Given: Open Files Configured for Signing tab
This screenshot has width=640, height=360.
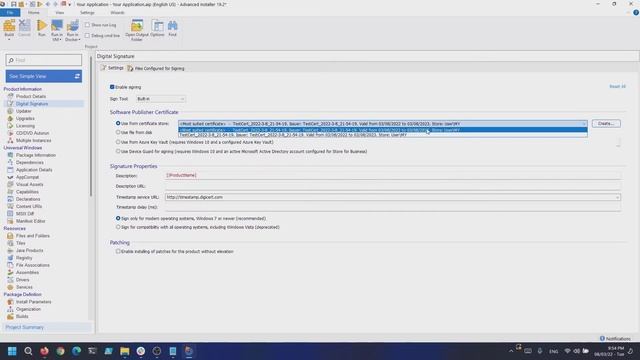Looking at the screenshot, I should (156, 69).
